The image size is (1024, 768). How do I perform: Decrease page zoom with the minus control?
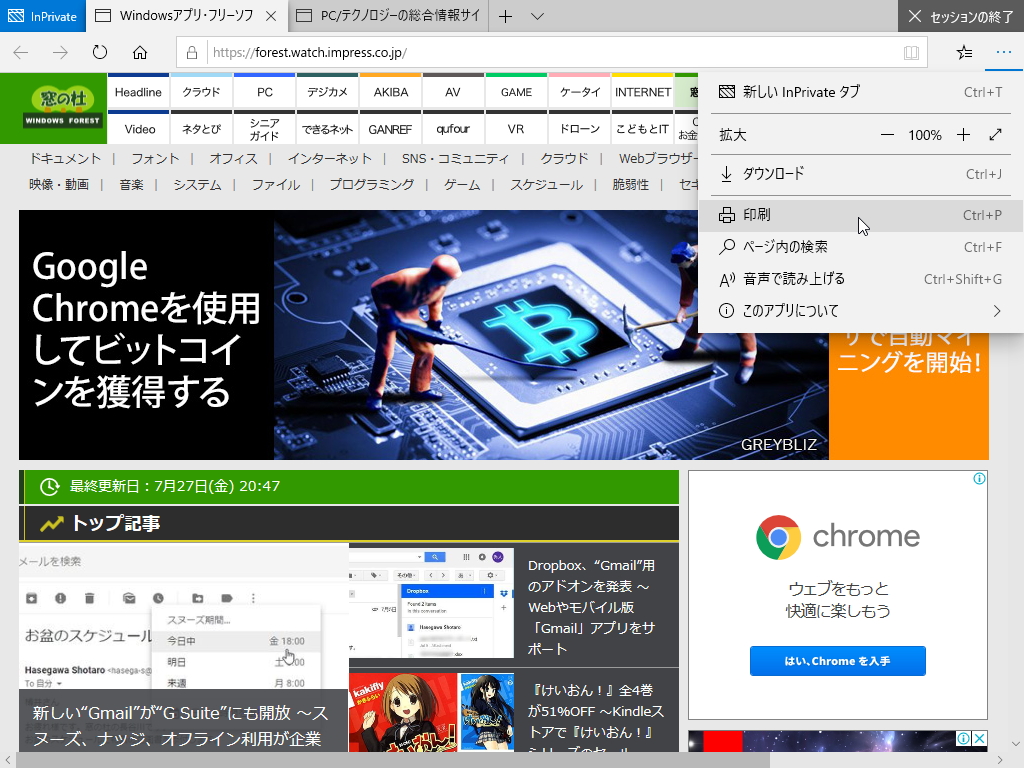point(888,133)
